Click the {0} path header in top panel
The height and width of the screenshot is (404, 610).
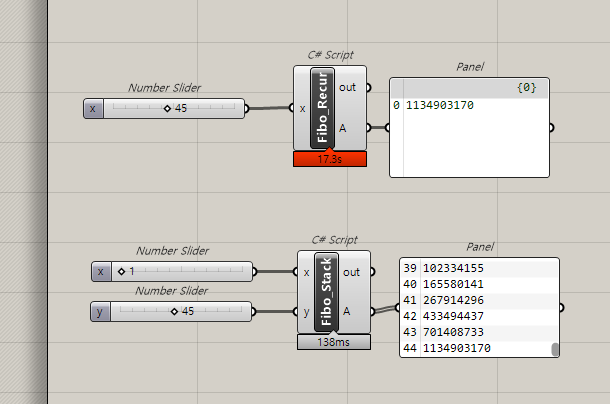tap(527, 88)
